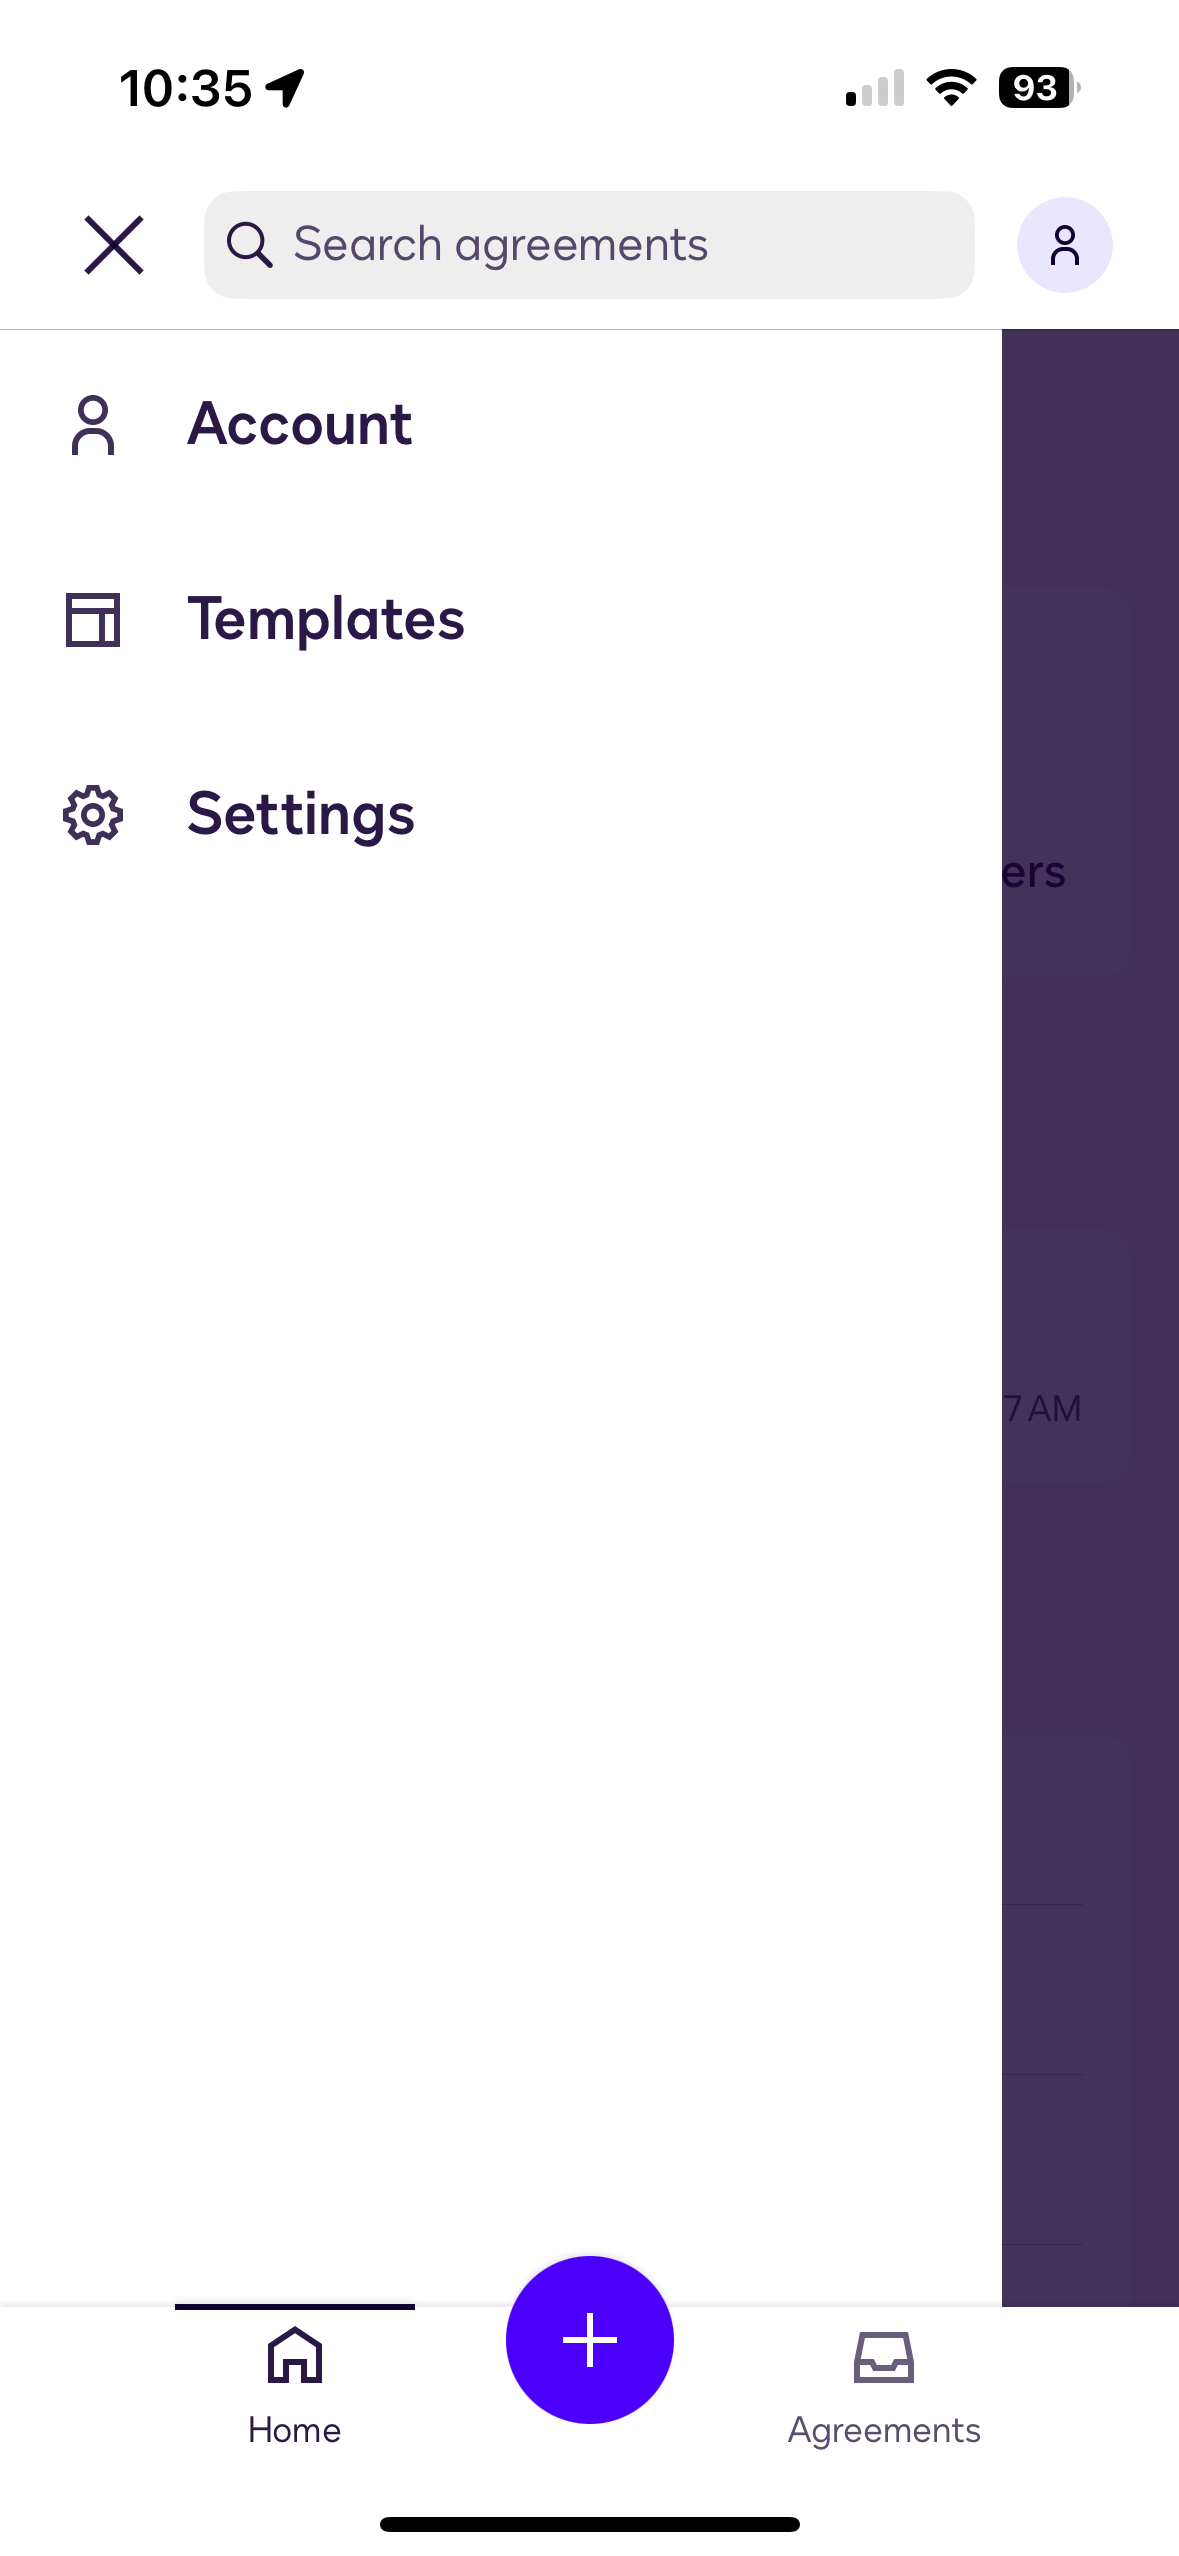The width and height of the screenshot is (1179, 2556).
Task: Switch to the Agreements tab label
Action: [x=884, y=2430]
